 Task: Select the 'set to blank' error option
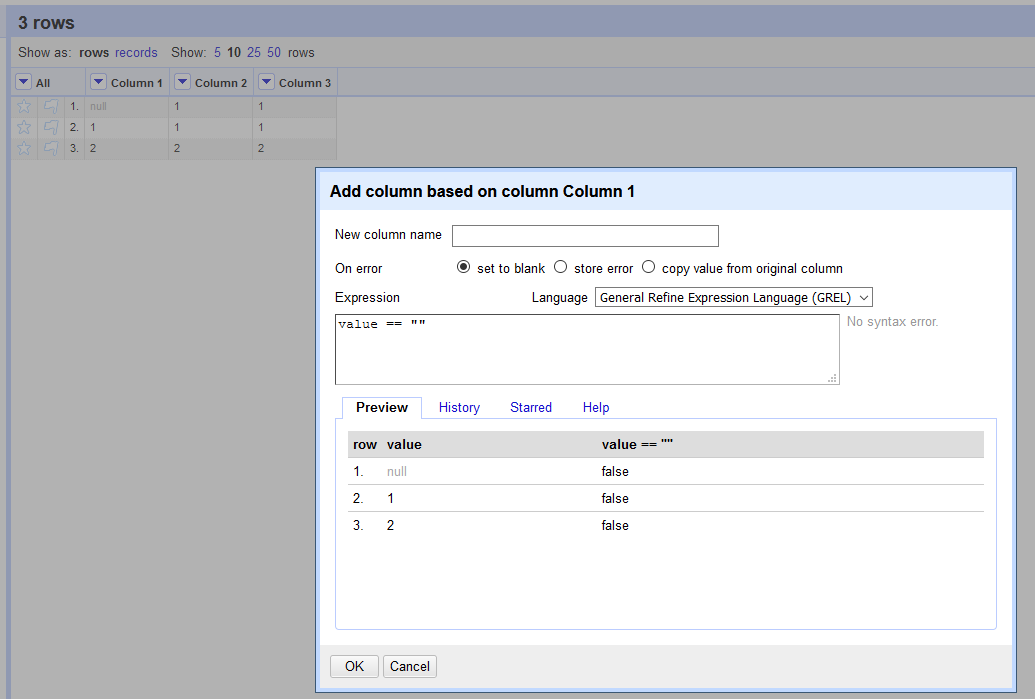click(x=463, y=267)
